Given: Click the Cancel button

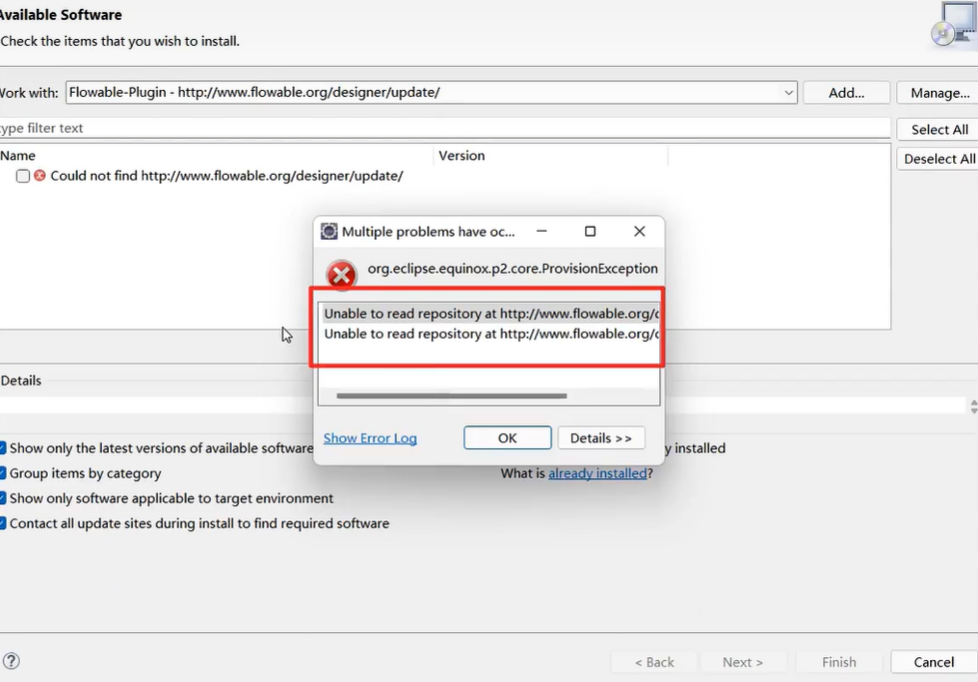Looking at the screenshot, I should (934, 662).
